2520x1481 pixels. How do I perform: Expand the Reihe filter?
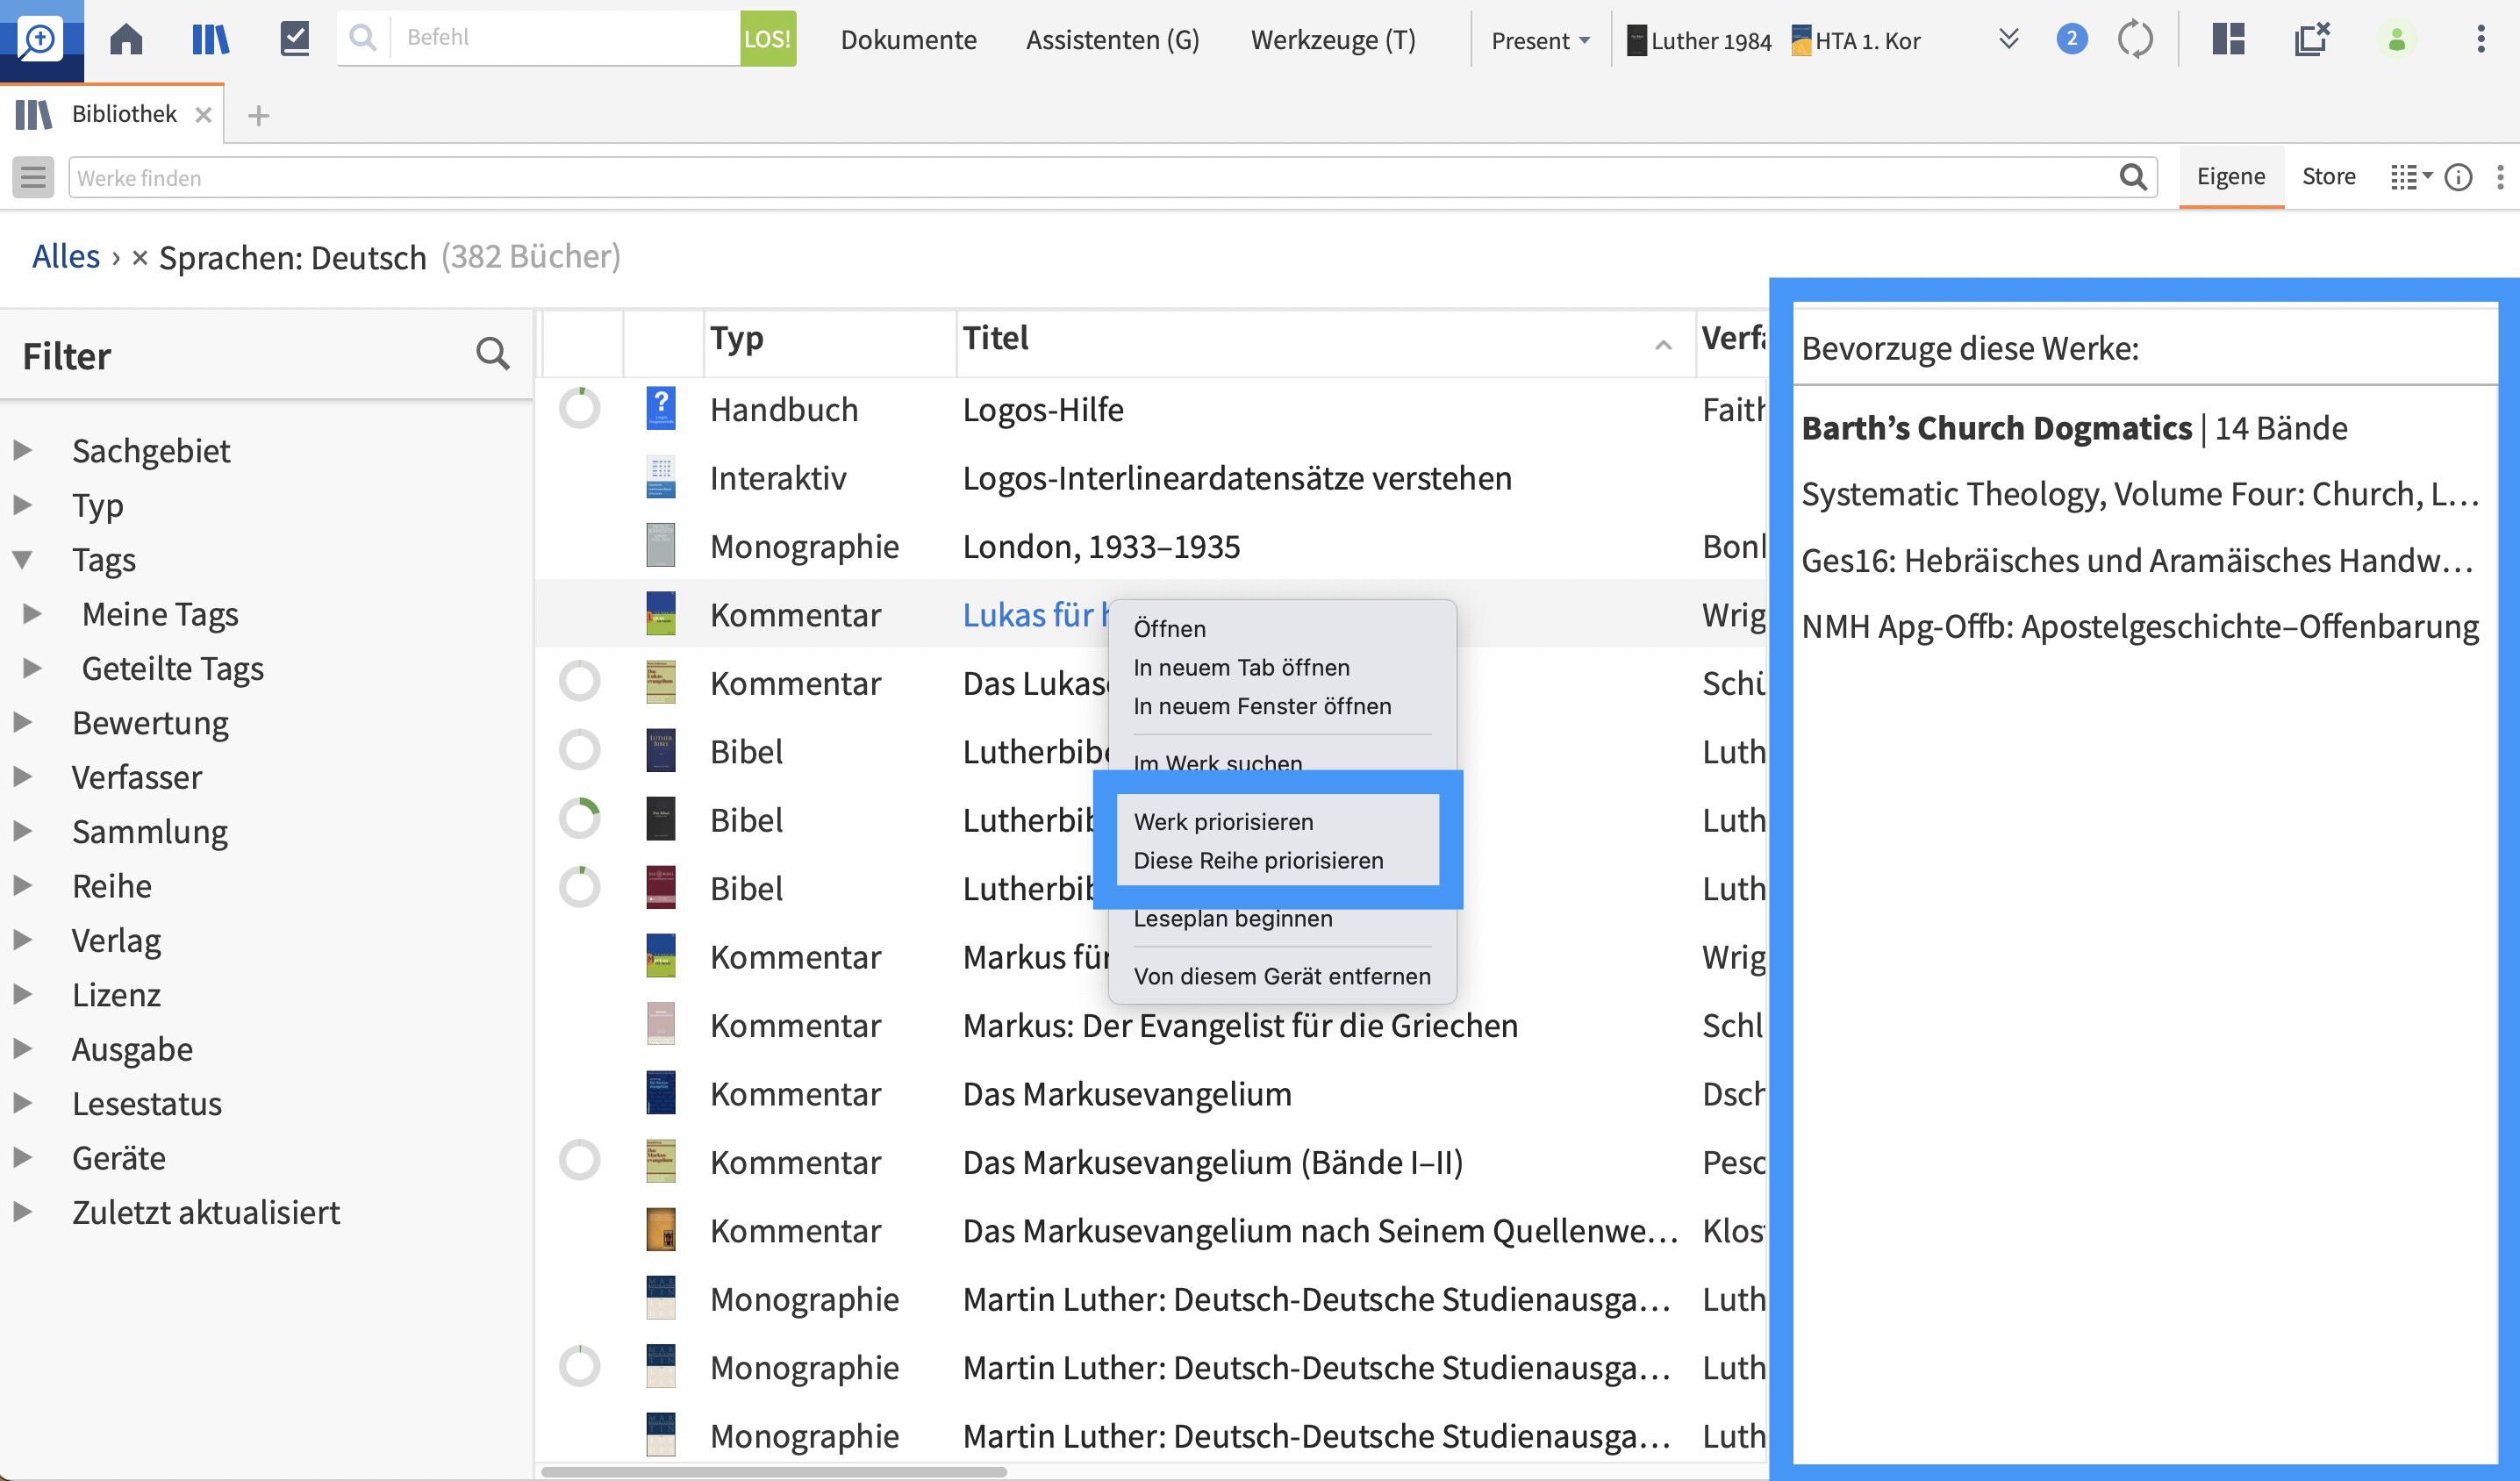coord(23,885)
